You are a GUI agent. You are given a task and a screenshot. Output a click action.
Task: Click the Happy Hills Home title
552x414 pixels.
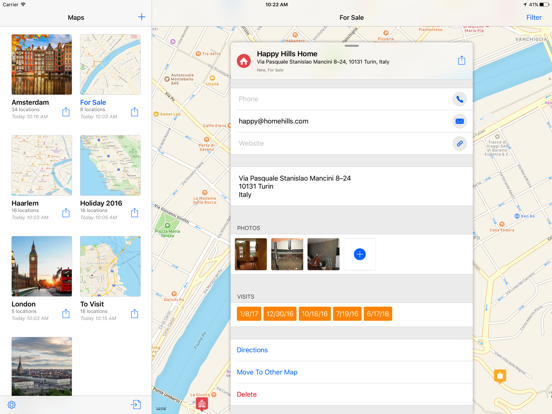287,54
